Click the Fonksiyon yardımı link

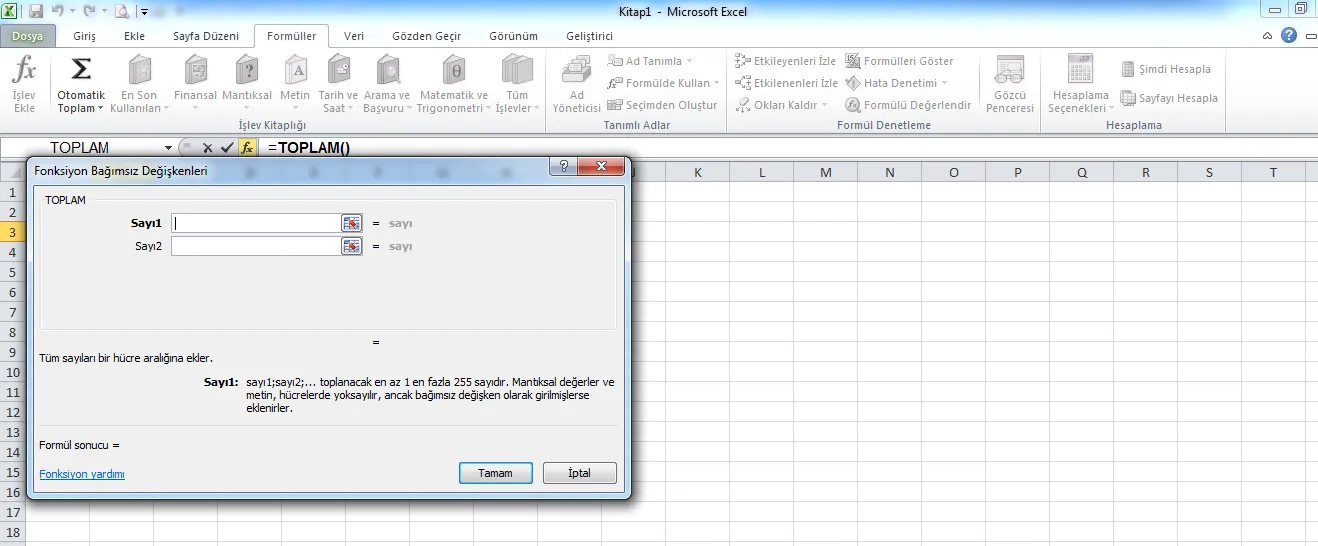click(x=82, y=474)
